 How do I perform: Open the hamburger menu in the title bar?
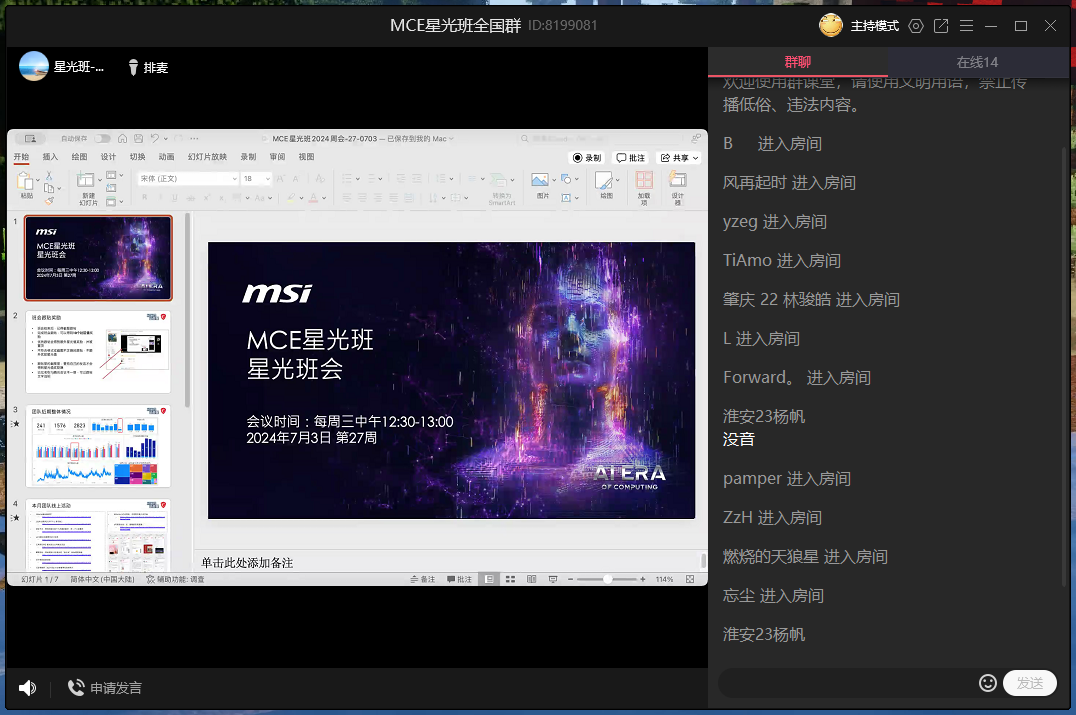tap(966, 26)
